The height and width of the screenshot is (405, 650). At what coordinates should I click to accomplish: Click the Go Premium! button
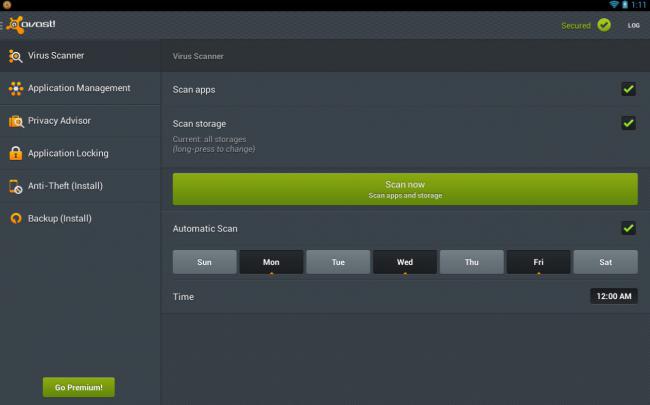[79, 387]
